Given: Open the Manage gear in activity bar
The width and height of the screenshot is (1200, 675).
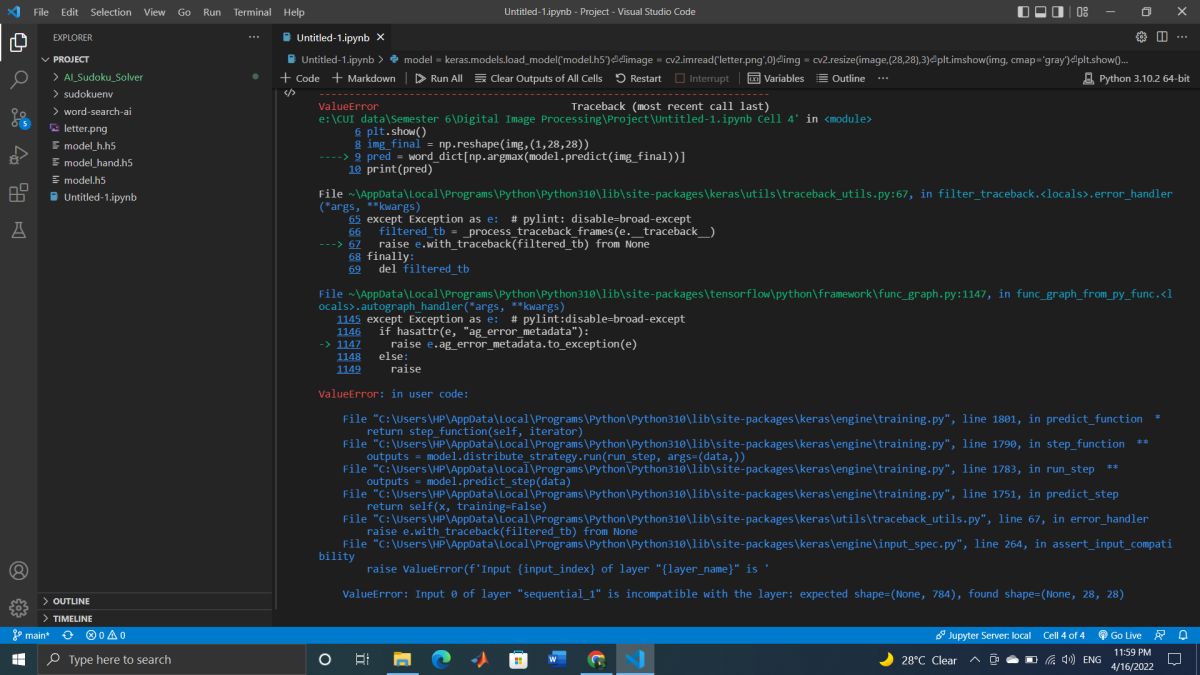Looking at the screenshot, I should click(18, 608).
